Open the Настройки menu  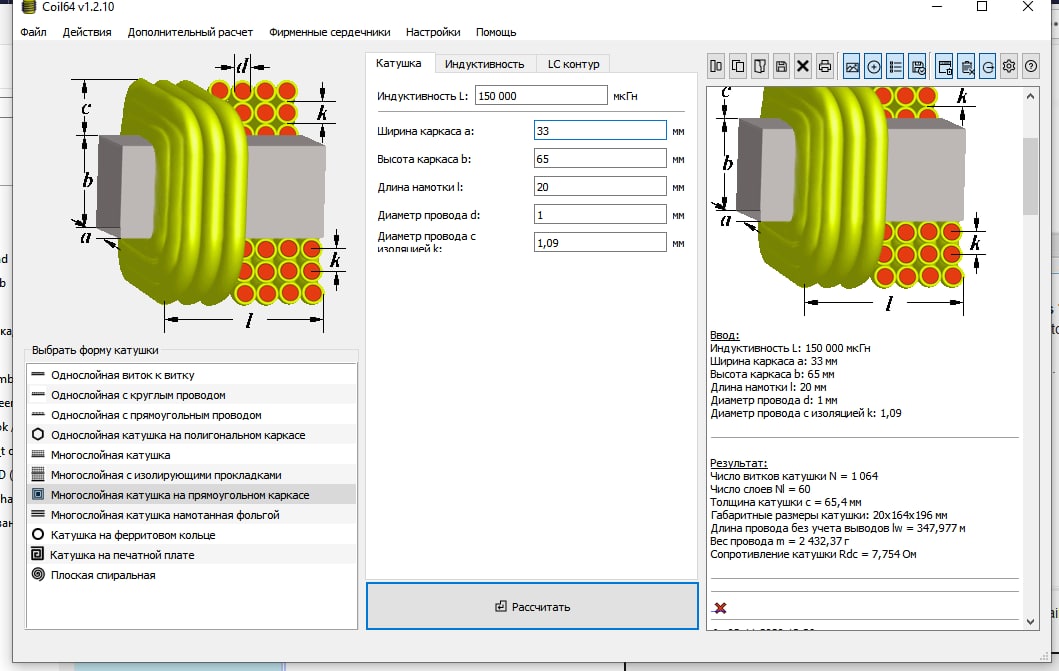(433, 32)
